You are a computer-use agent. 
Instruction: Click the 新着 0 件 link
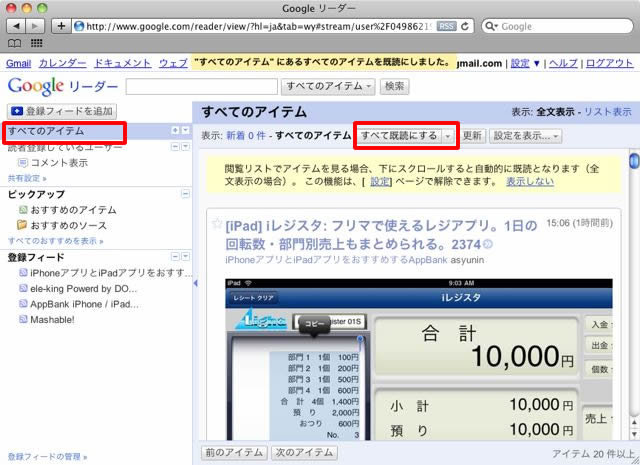(x=246, y=136)
